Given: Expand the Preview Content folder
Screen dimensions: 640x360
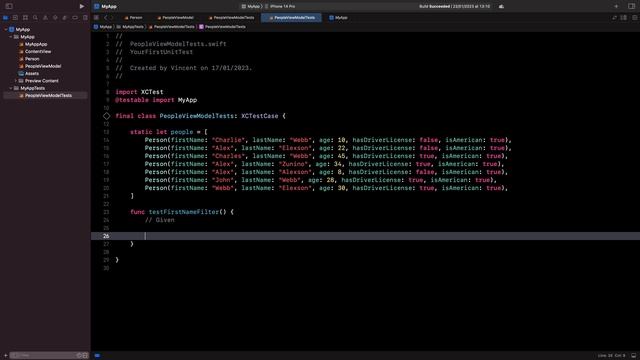Looking at the screenshot, I should pos(16,81).
